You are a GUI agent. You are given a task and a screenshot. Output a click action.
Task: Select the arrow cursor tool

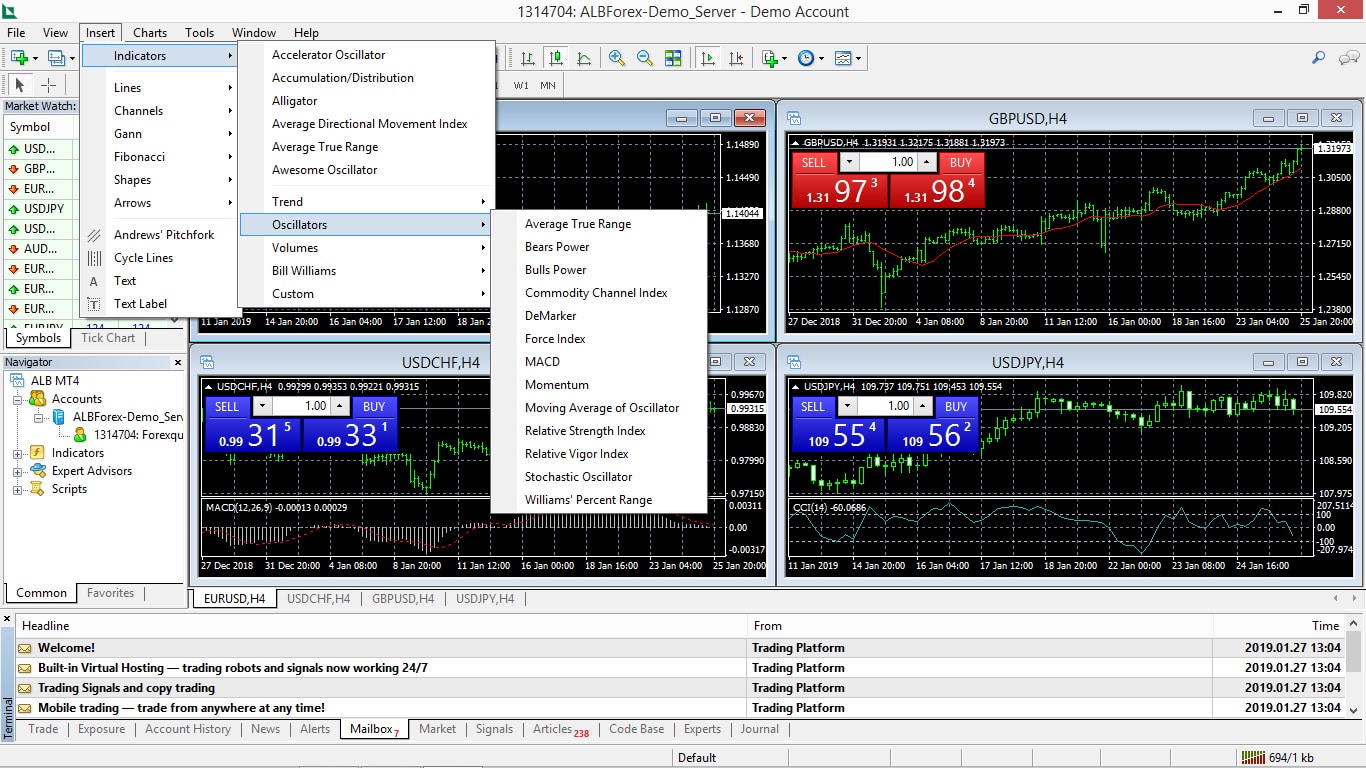(x=20, y=85)
